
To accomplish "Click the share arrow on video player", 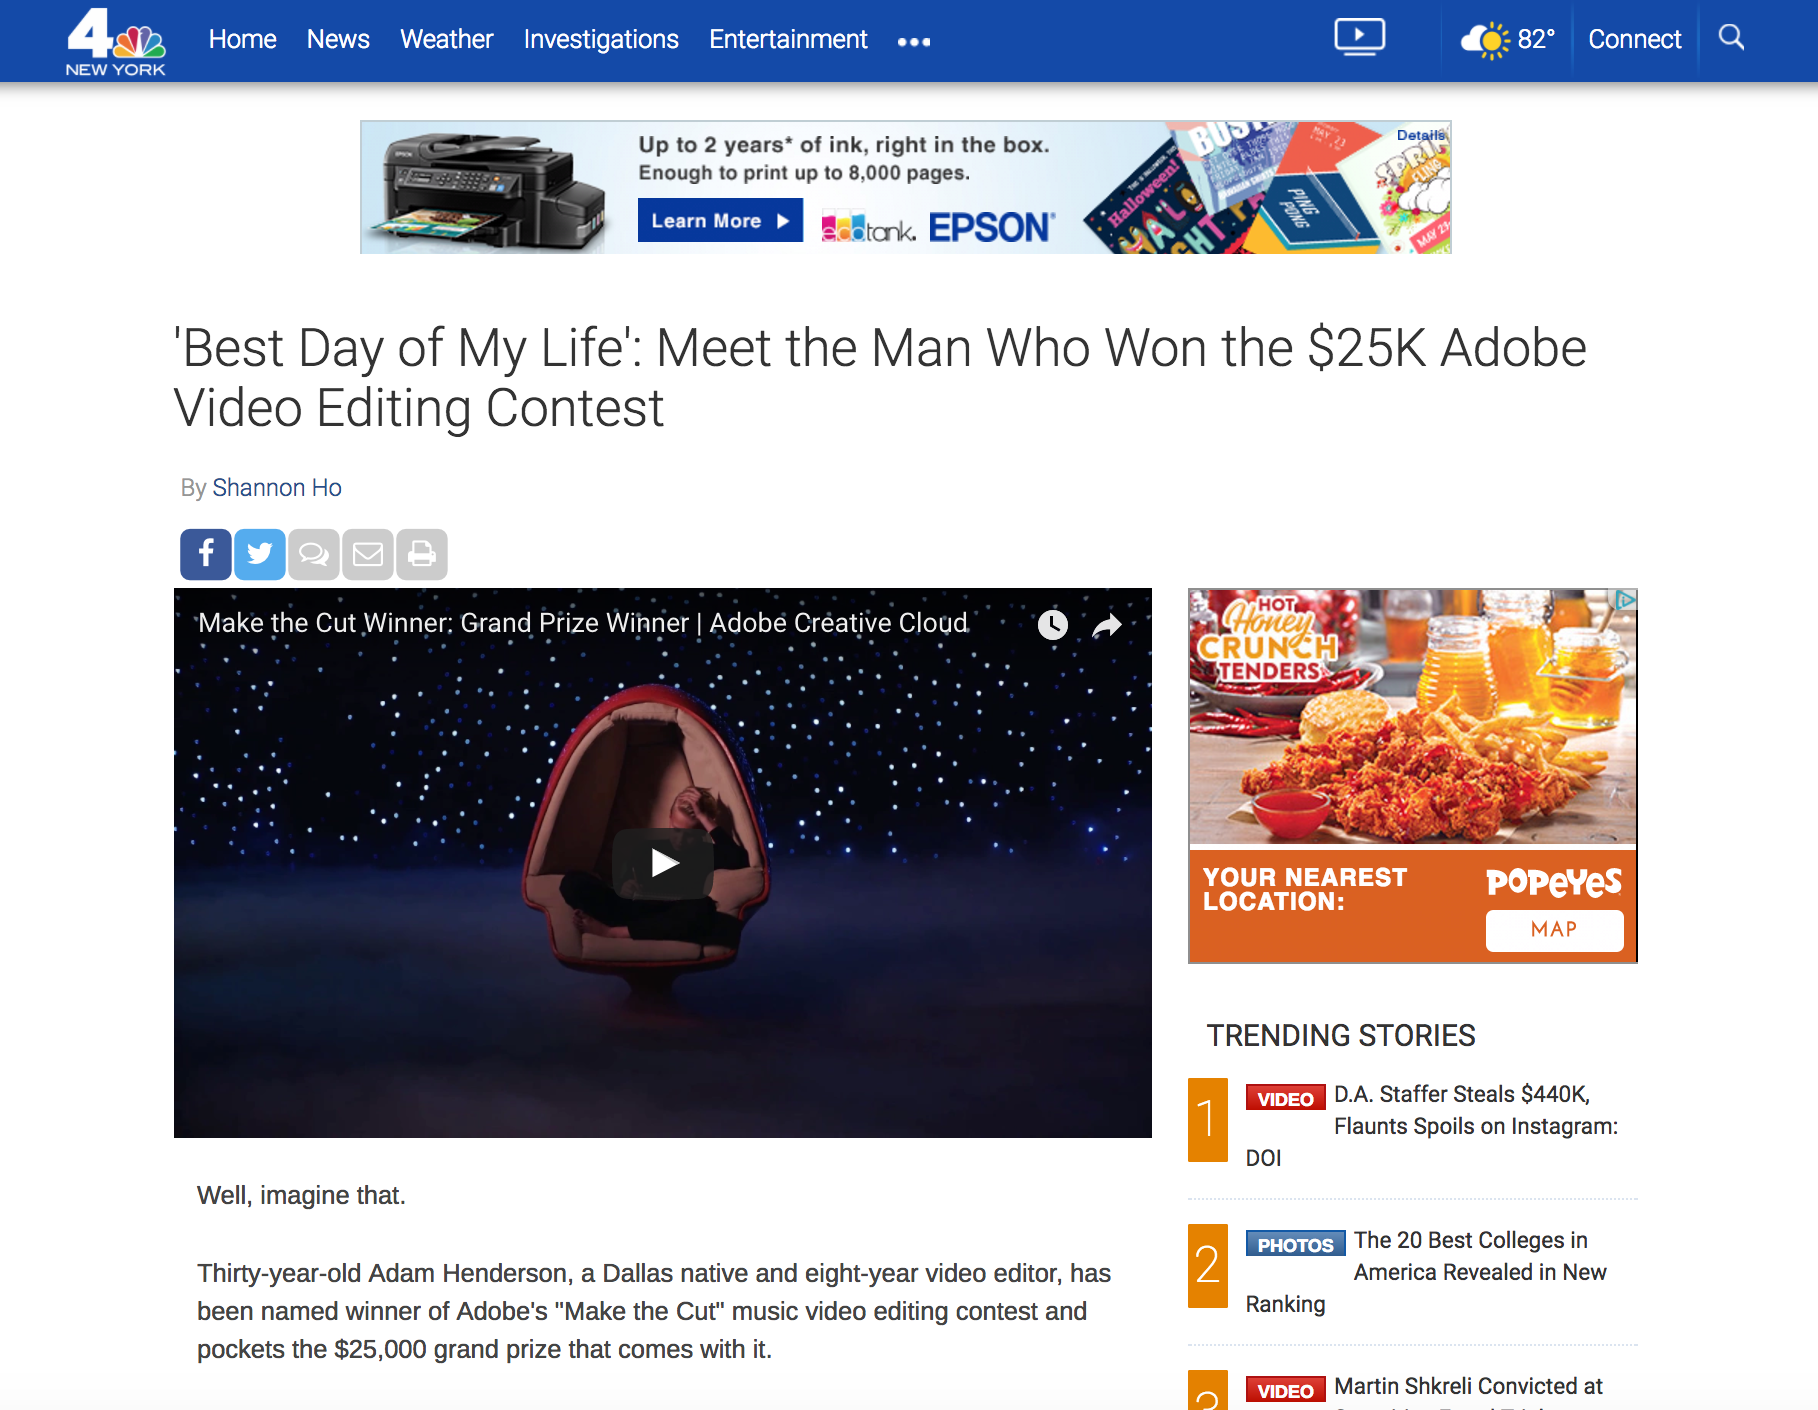I will tap(1107, 626).
